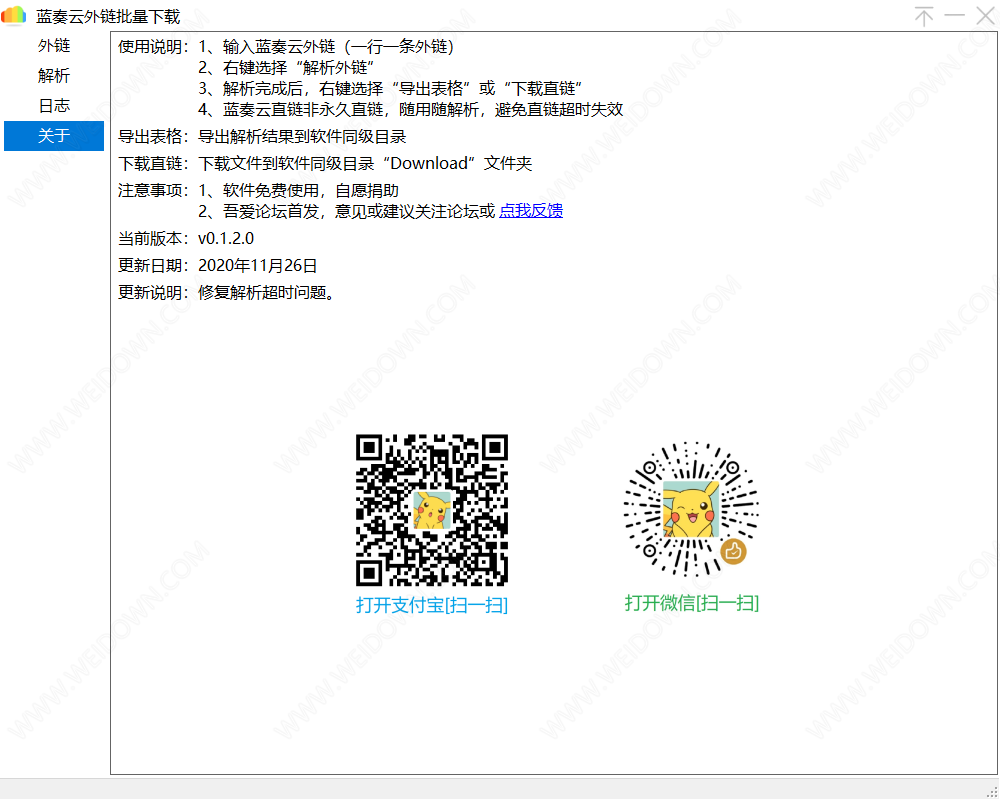Select the 关于 tab
This screenshot has height=800, width=1000.
coord(54,136)
